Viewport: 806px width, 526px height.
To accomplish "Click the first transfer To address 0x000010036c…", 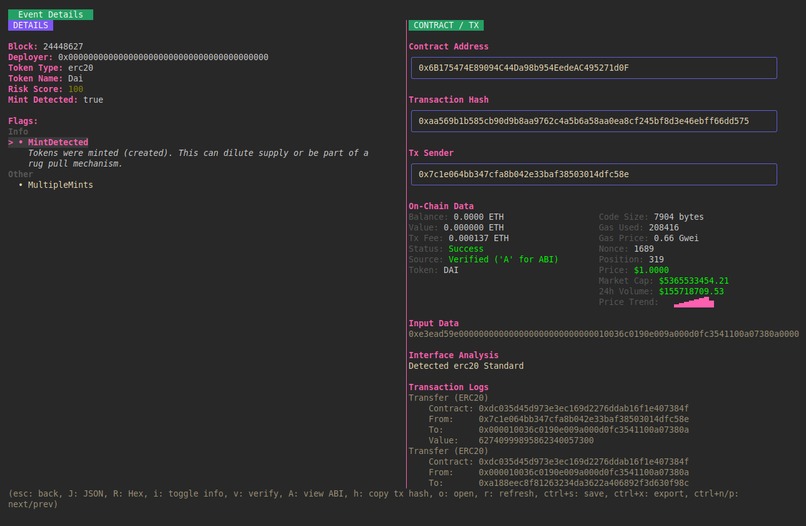I will 583,430.
